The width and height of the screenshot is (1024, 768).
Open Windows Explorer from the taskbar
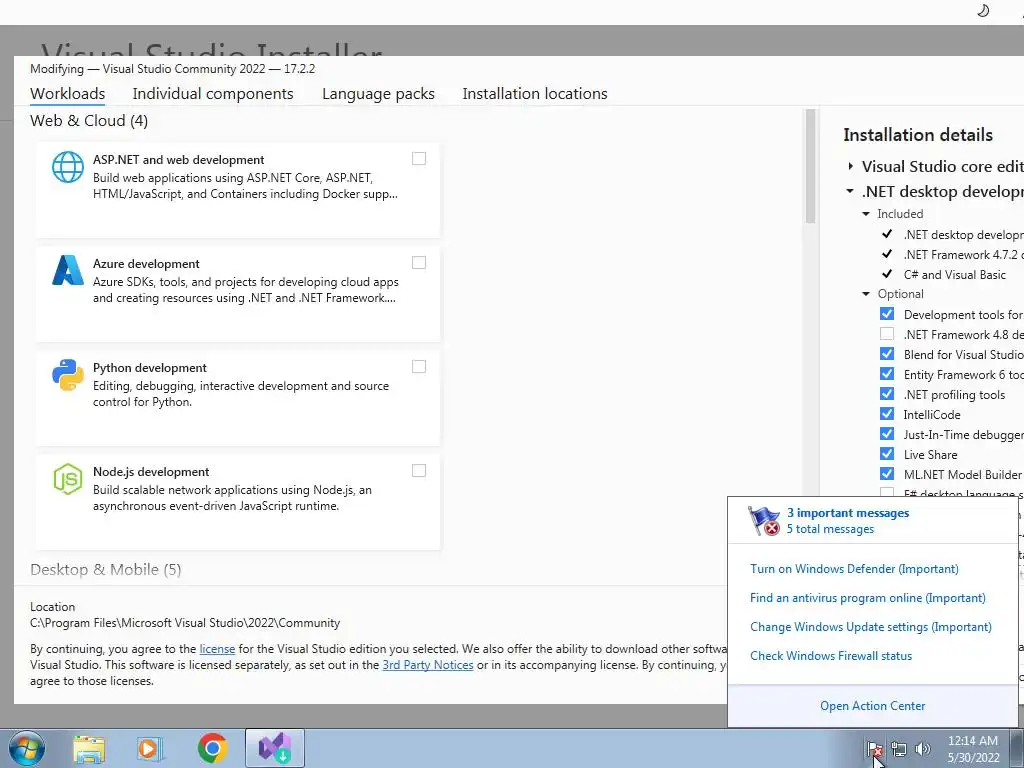tap(89, 749)
